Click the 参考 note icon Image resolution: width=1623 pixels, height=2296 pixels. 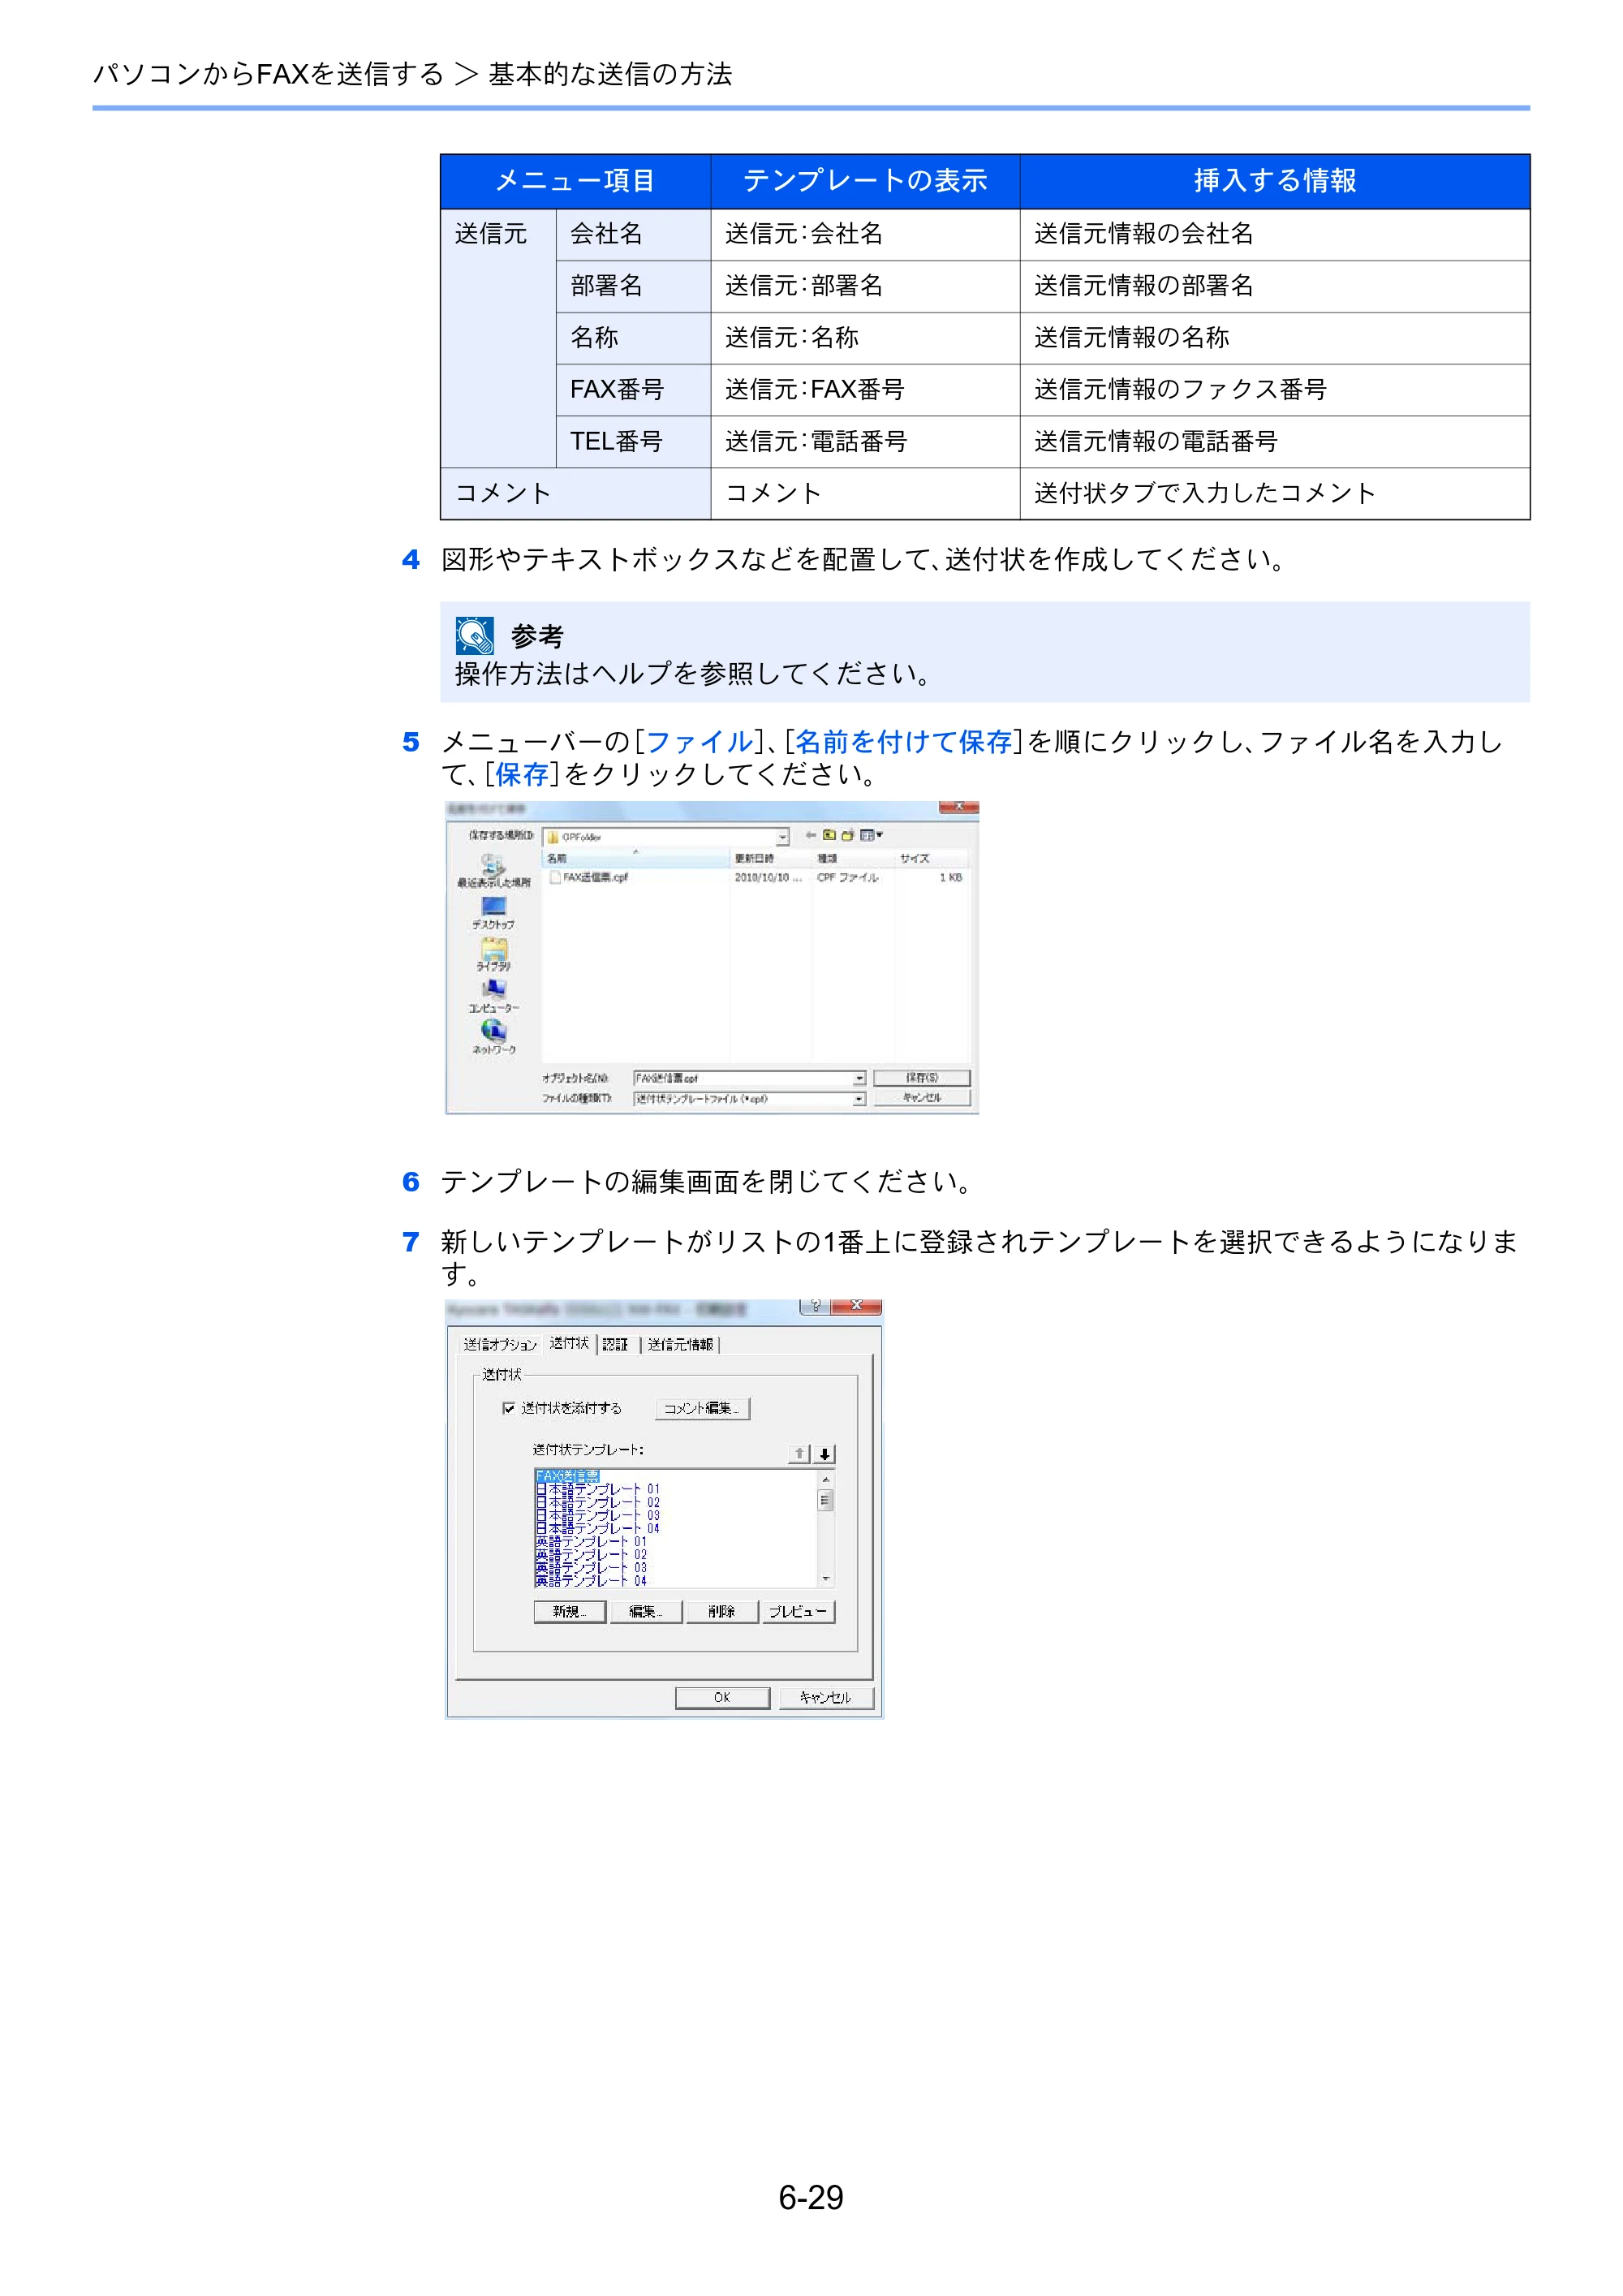pos(474,636)
